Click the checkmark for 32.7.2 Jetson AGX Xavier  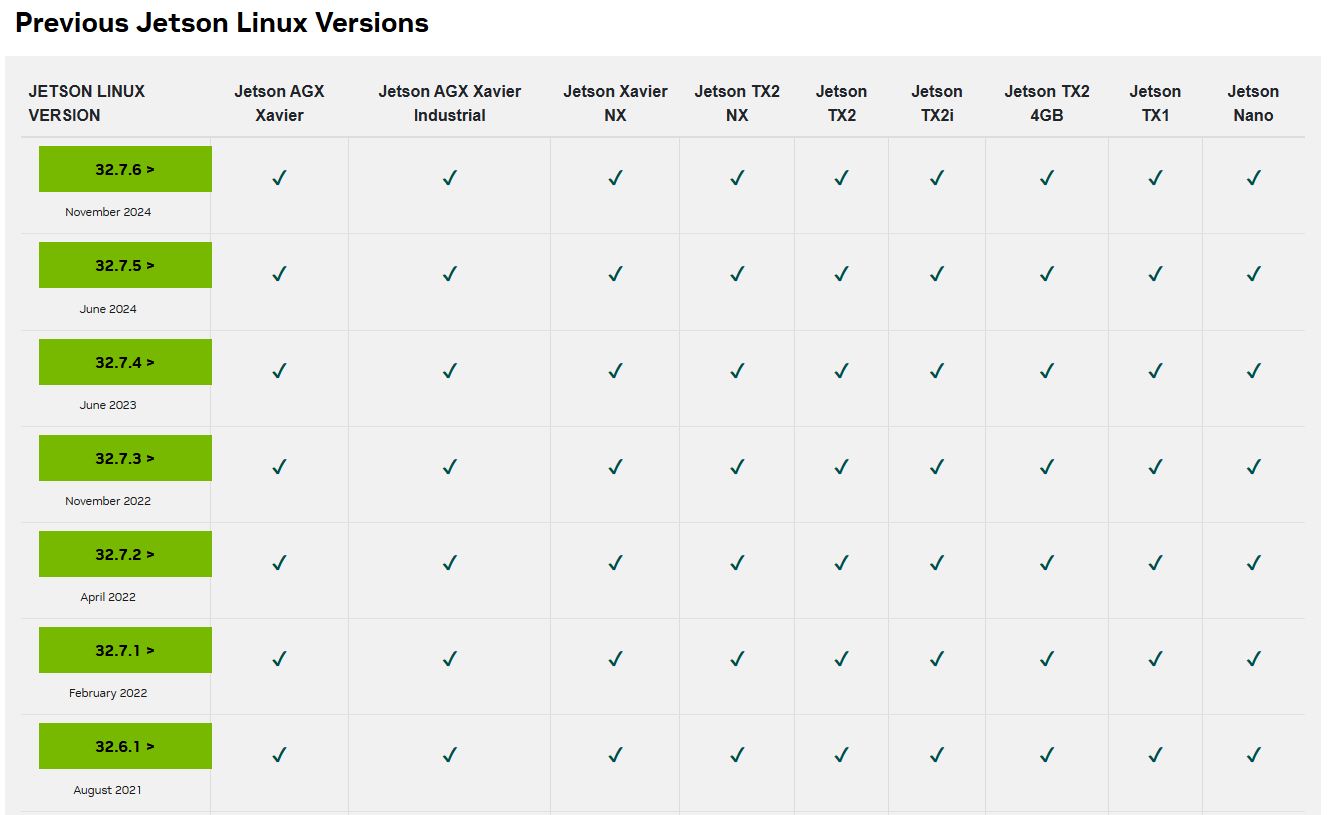pyautogui.click(x=279, y=563)
